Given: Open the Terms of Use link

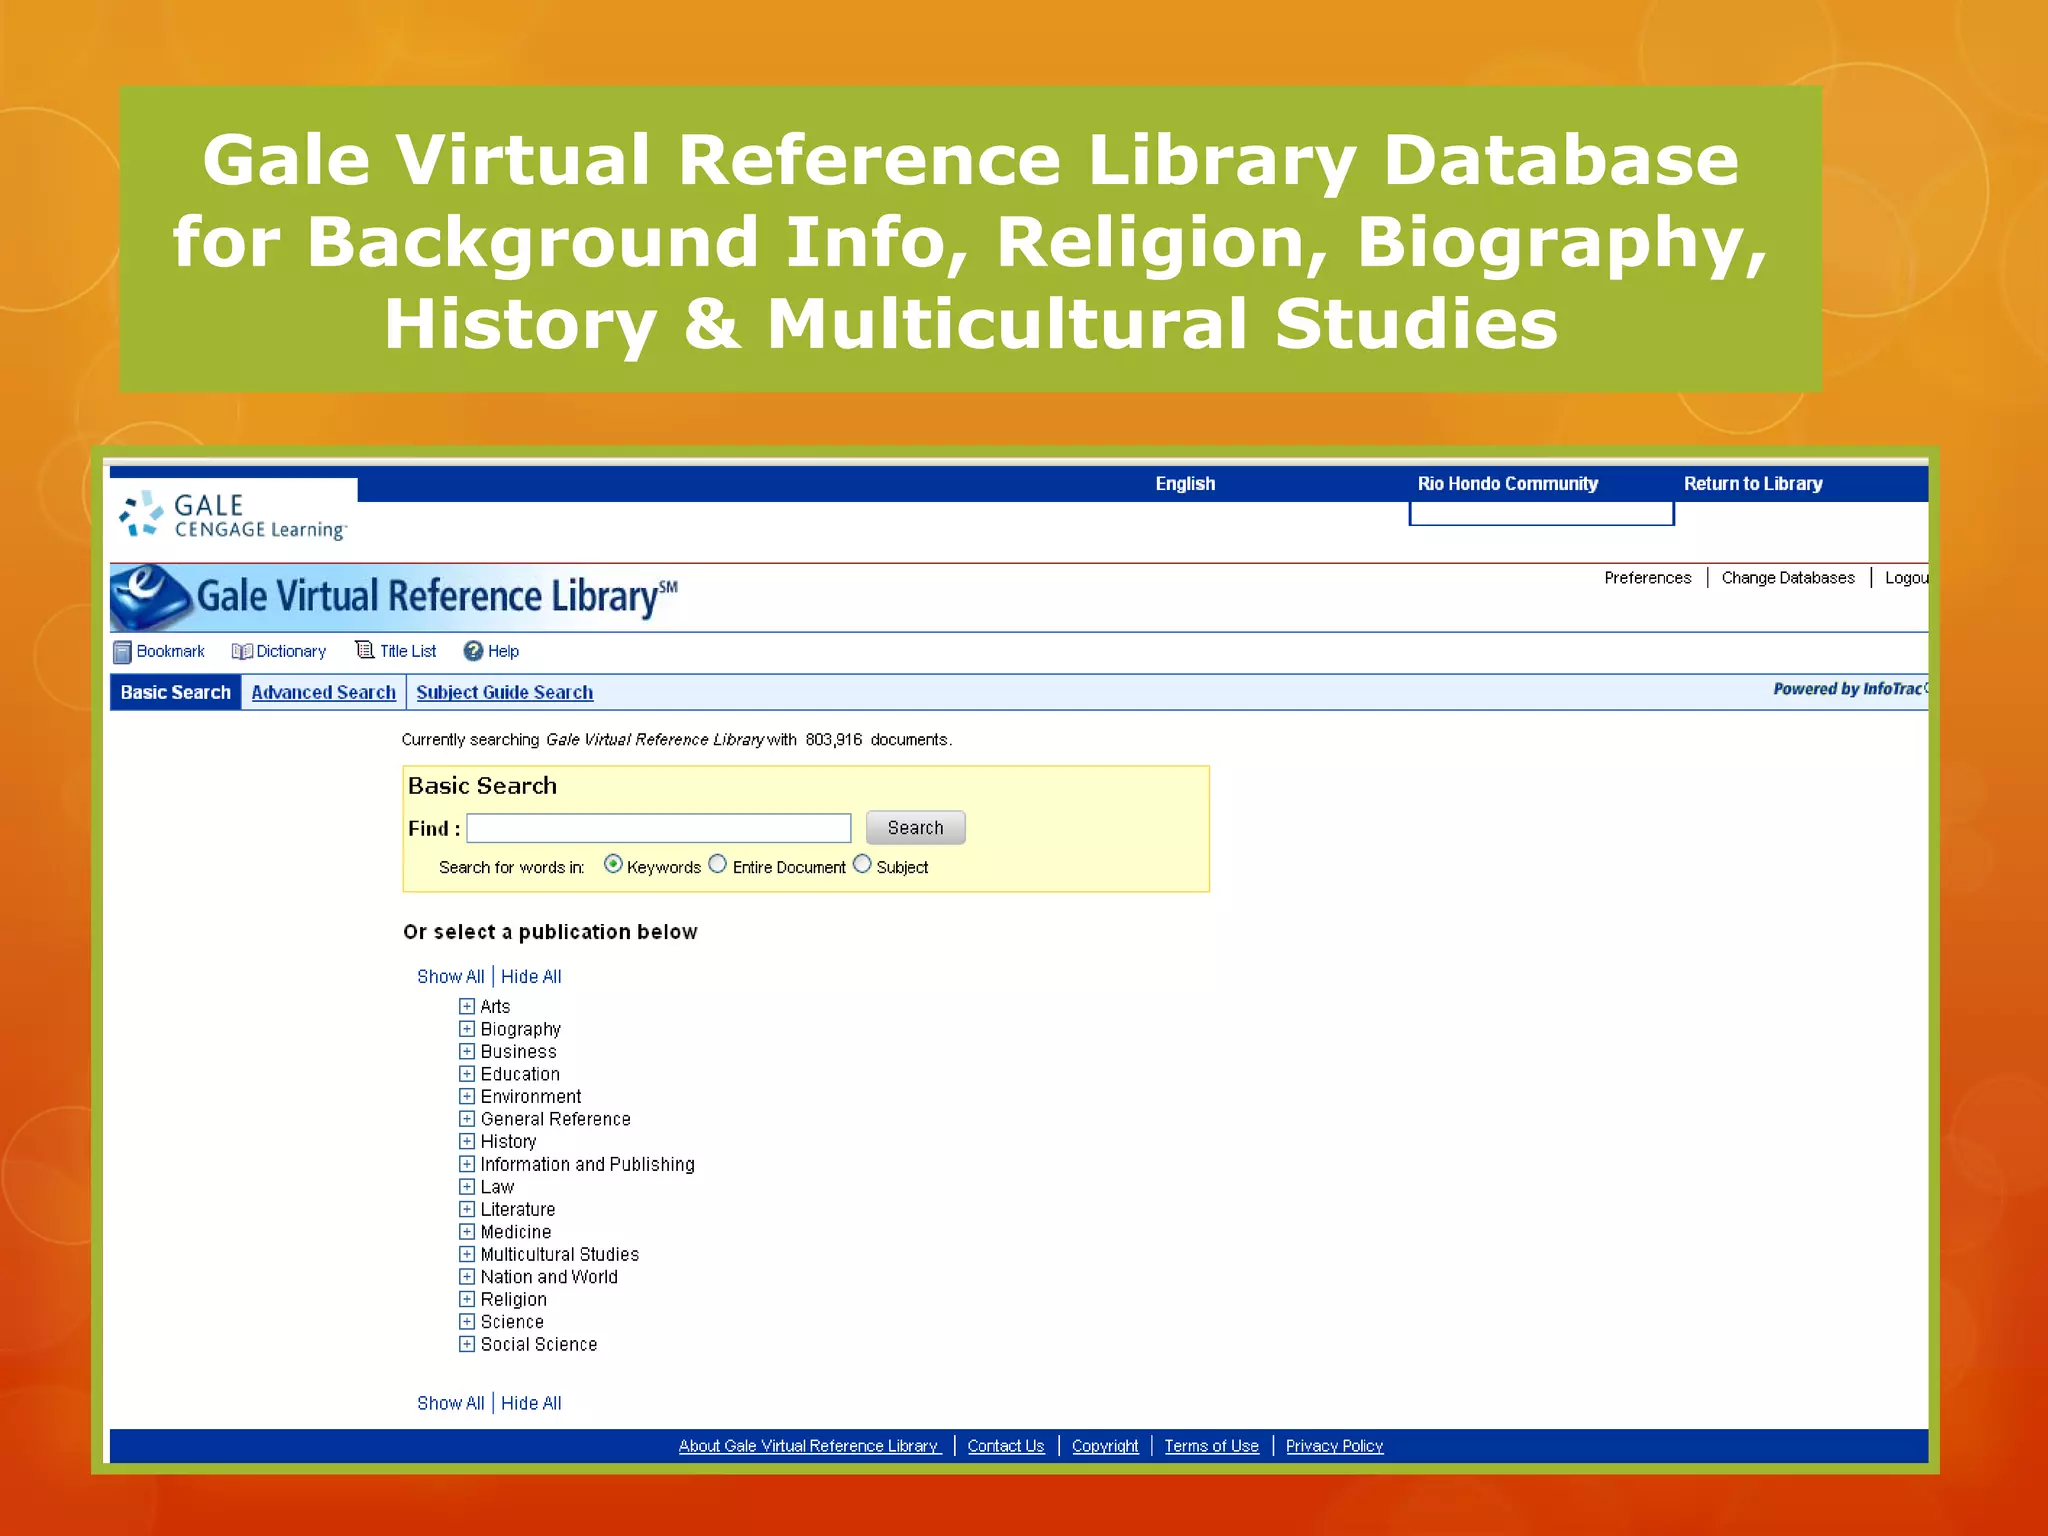Looking at the screenshot, I should pos(1211,1446).
